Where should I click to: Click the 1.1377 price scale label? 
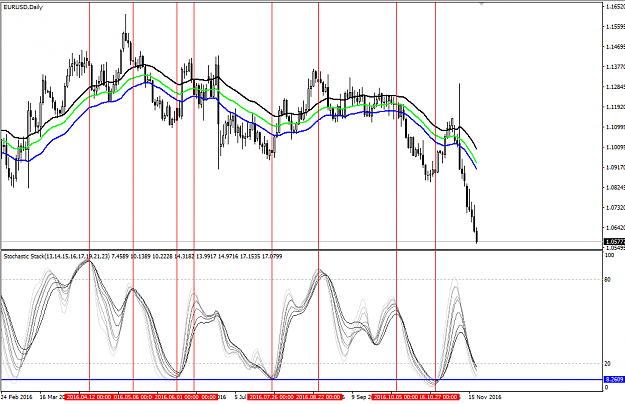pyautogui.click(x=615, y=67)
